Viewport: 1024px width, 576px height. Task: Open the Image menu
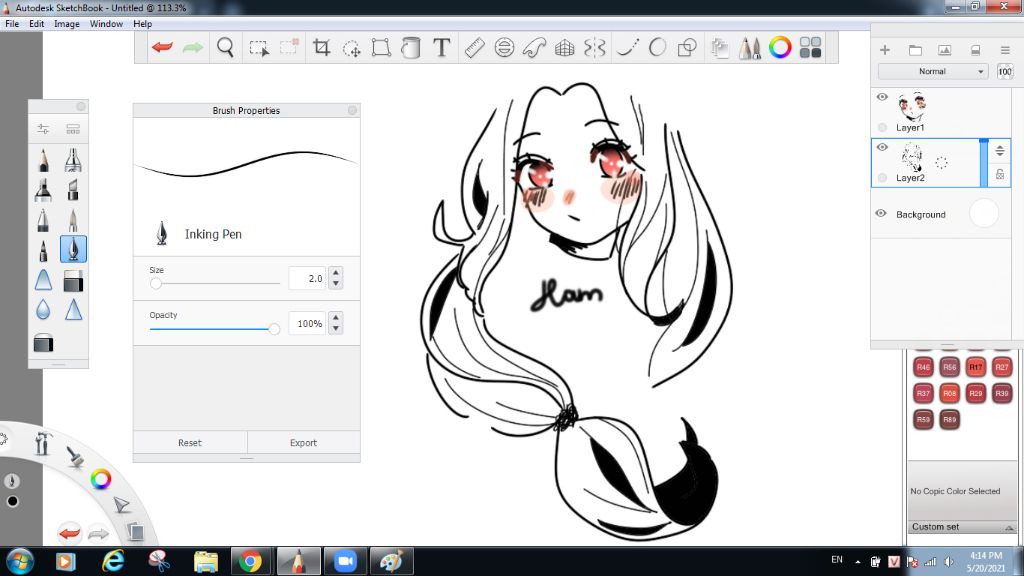67,24
